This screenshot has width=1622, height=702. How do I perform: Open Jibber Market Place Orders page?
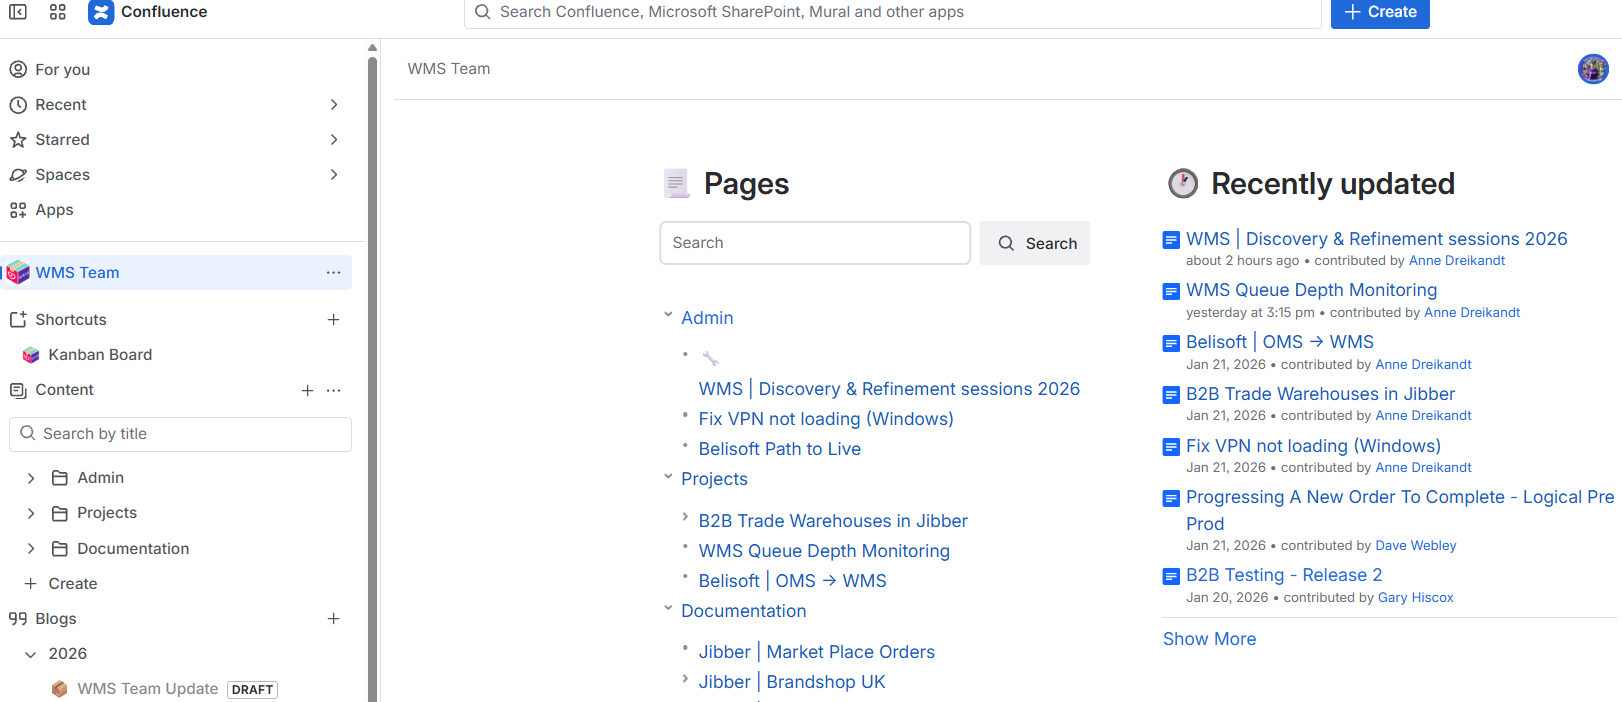[x=817, y=652]
